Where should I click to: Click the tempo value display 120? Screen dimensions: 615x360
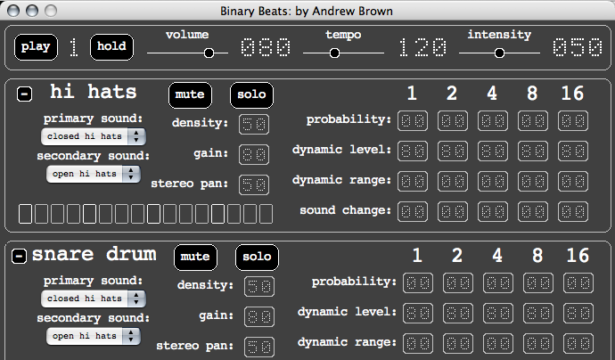pos(422,47)
